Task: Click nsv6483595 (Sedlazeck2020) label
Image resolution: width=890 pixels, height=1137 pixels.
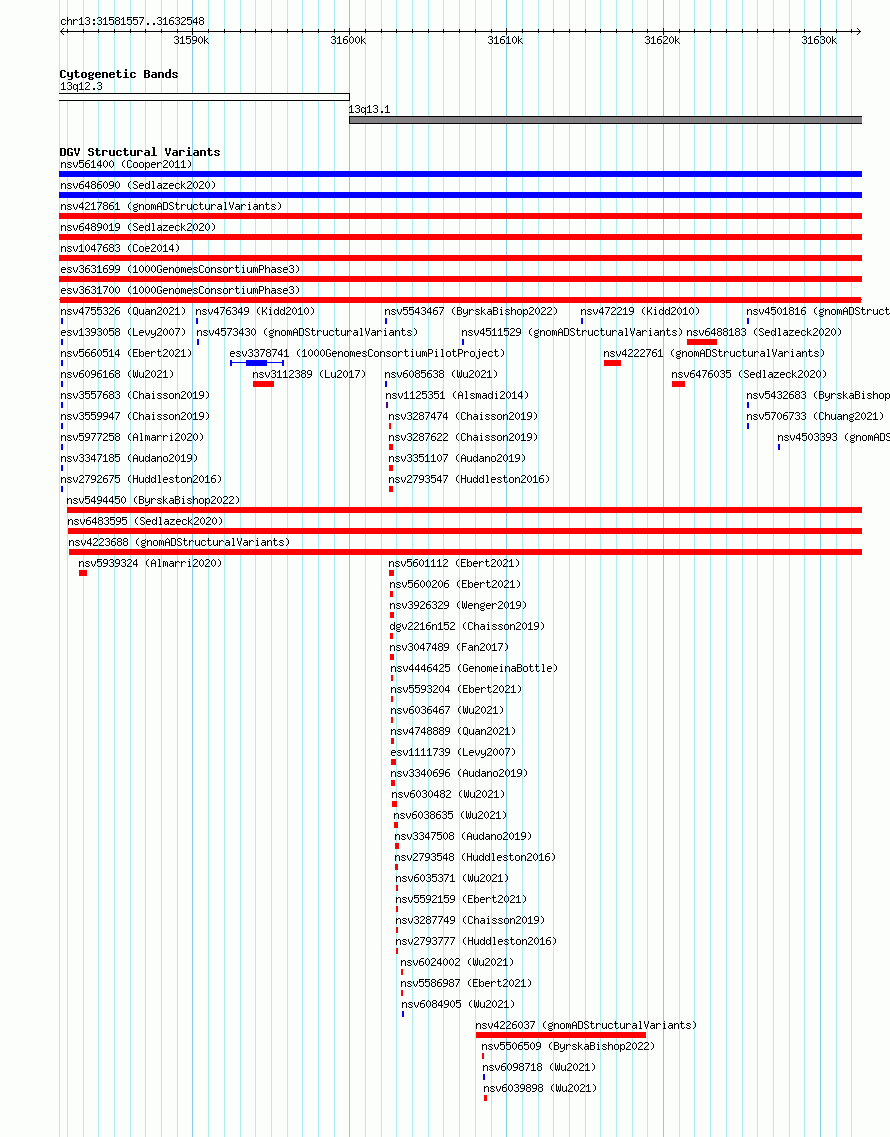Action: pos(145,521)
